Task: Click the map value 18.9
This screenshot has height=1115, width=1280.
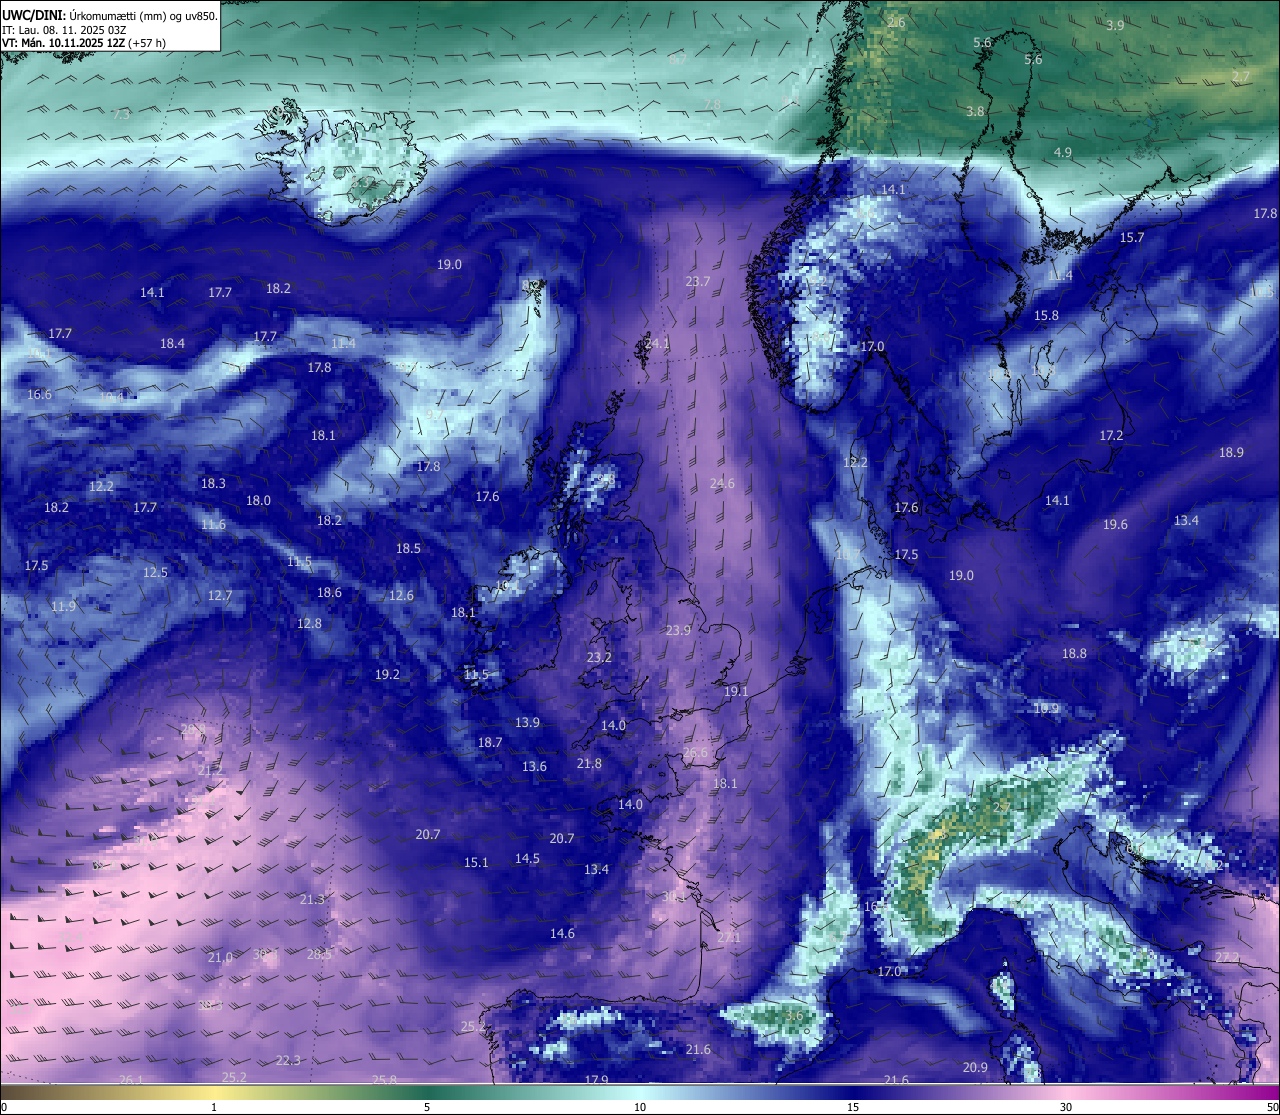Action: pyautogui.click(x=1231, y=452)
